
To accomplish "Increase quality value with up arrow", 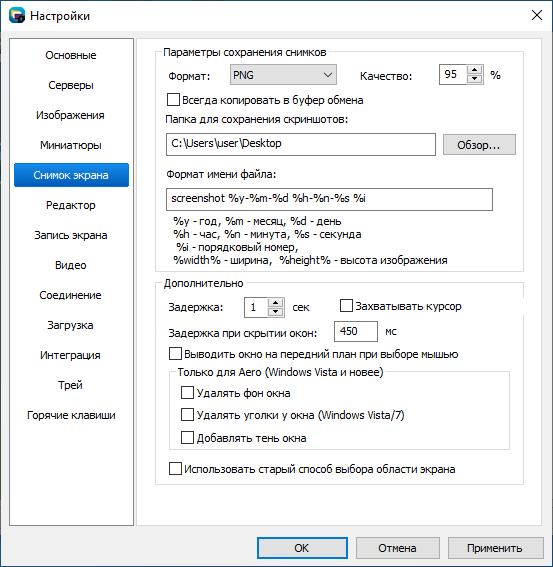I will tap(475, 70).
